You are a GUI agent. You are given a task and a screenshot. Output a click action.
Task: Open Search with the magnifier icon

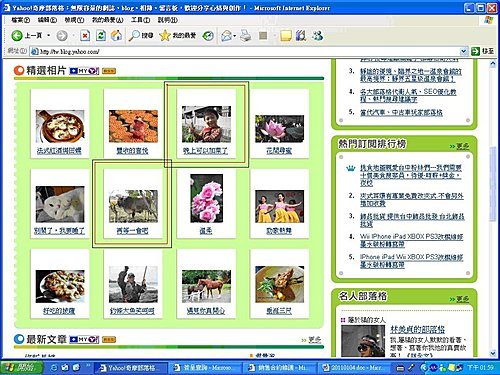(134, 35)
